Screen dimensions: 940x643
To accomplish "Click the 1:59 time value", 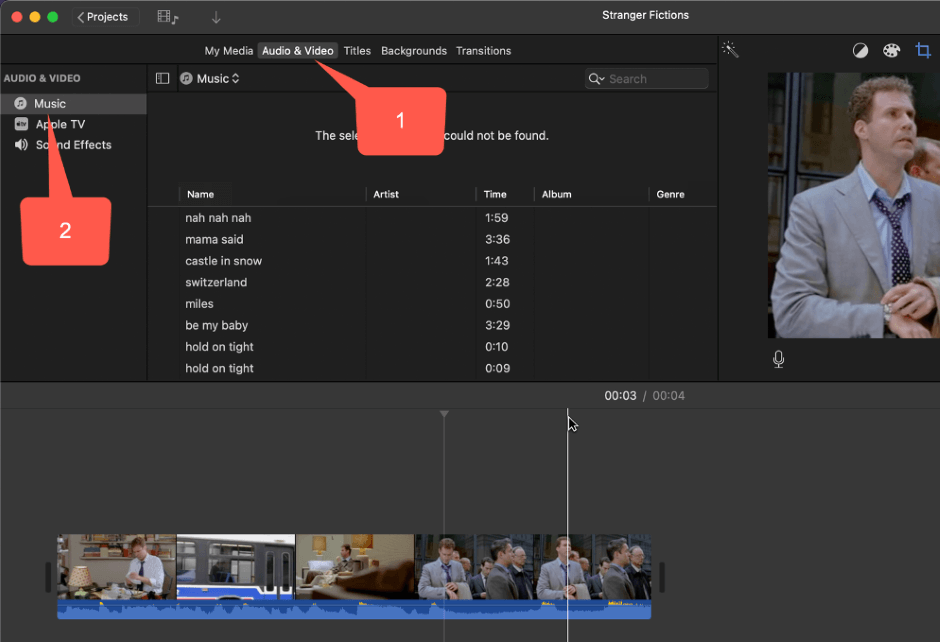I will tap(496, 218).
